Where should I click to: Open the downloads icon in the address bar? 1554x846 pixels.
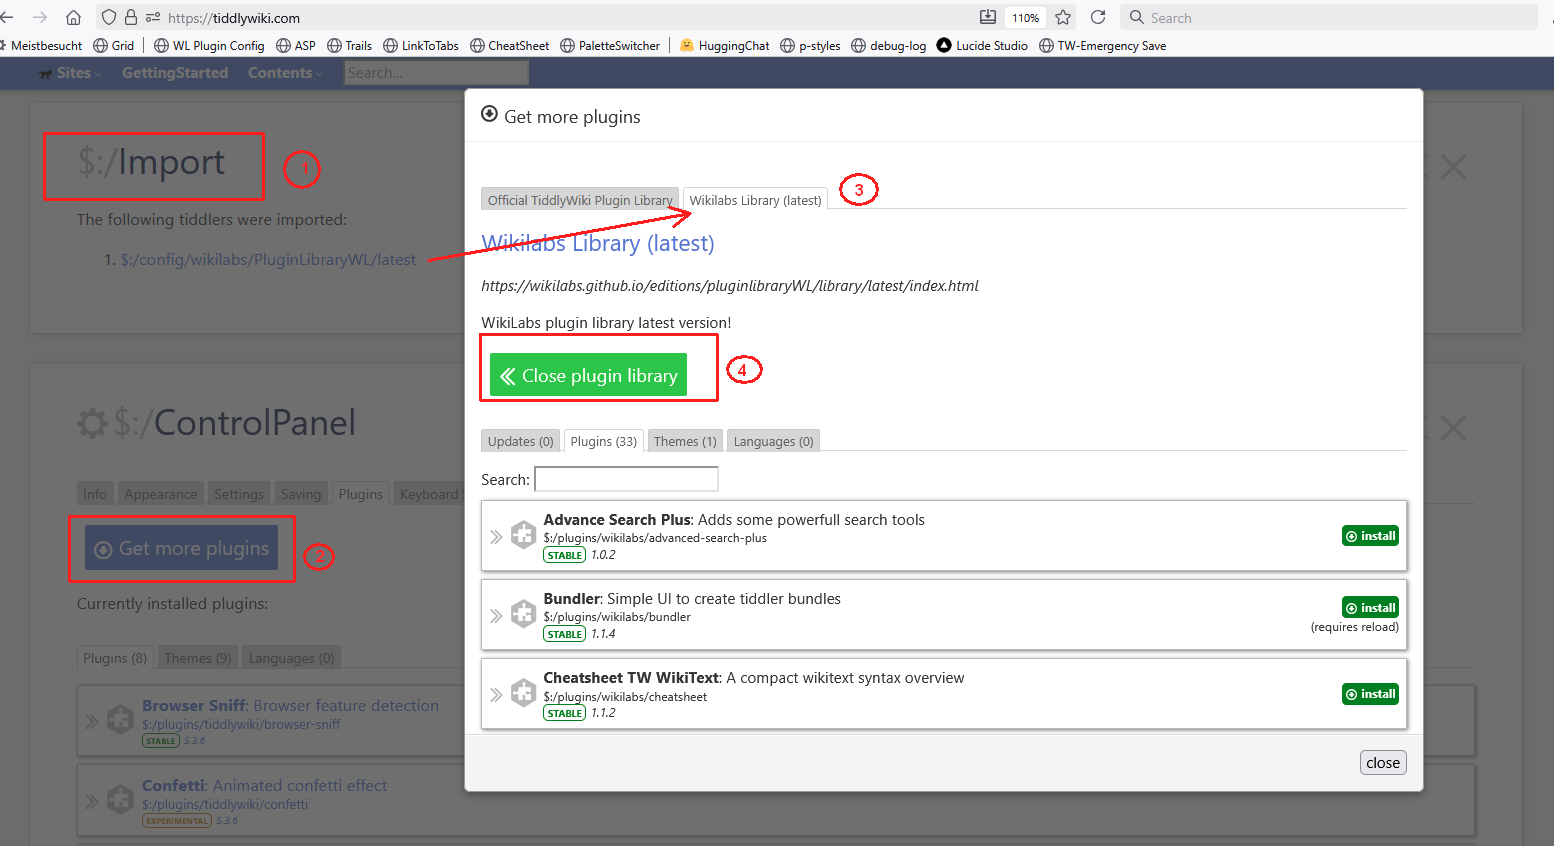point(988,17)
